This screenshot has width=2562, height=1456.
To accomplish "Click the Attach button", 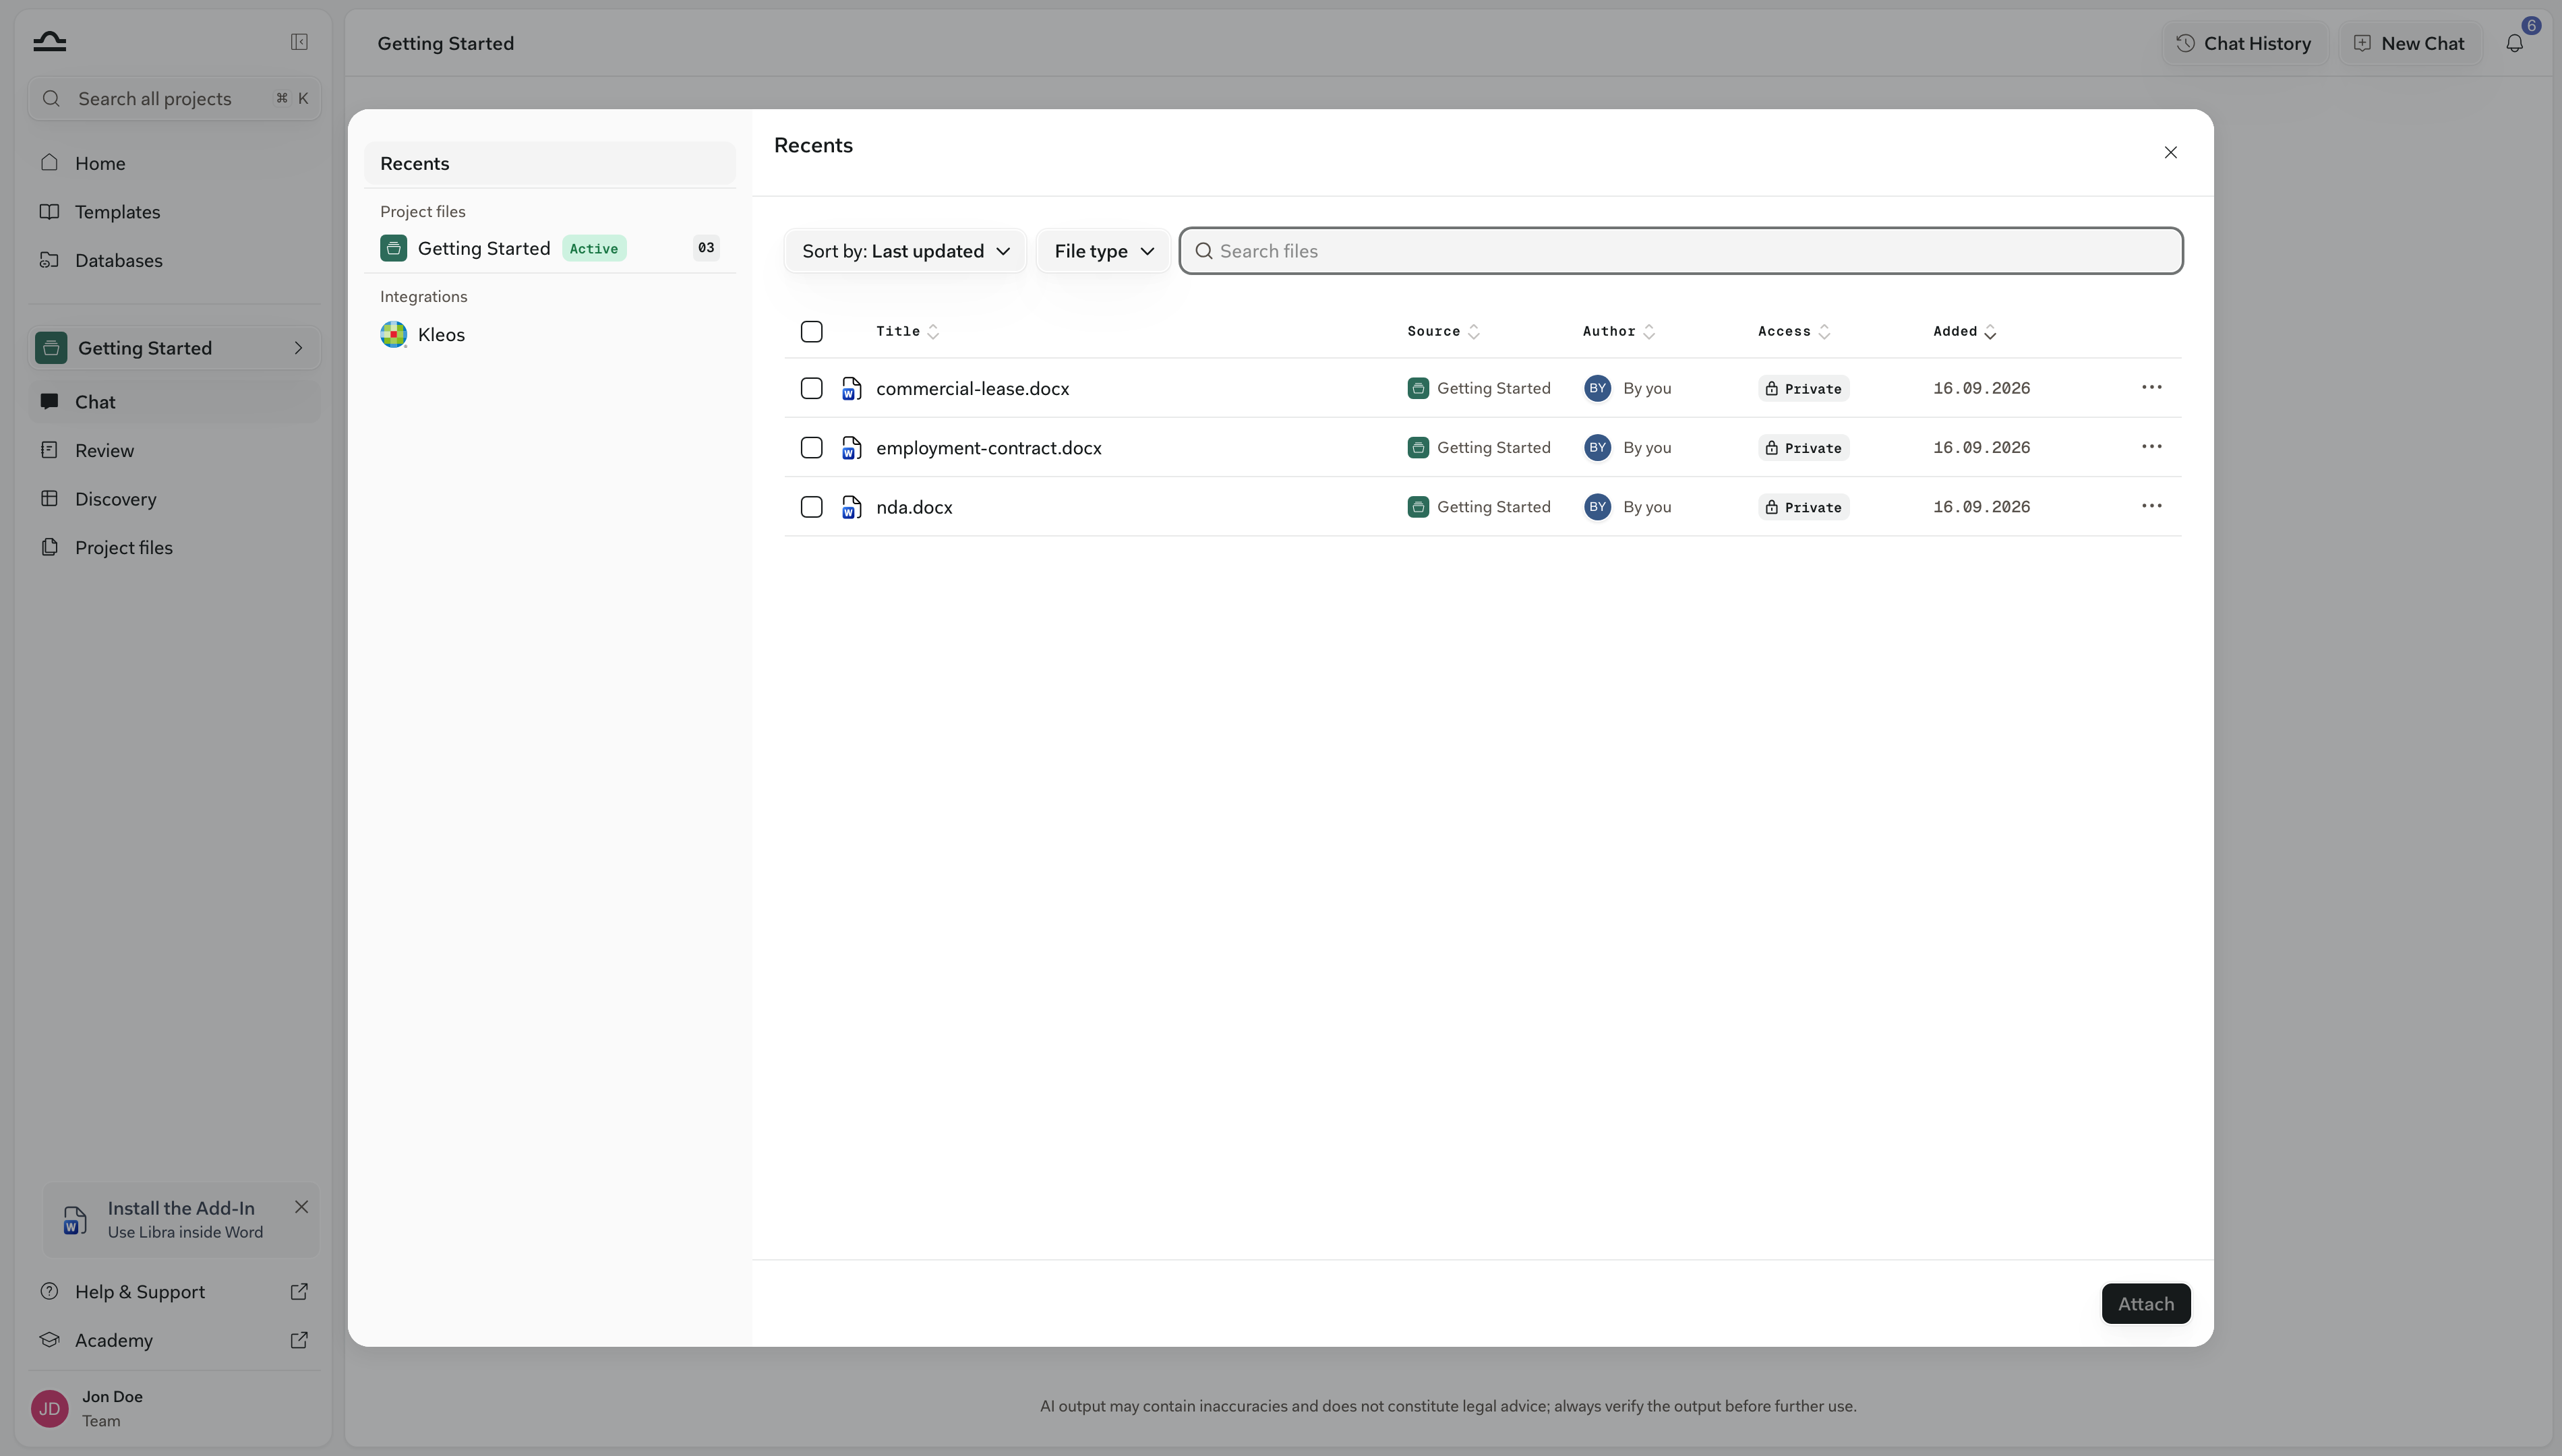I will pos(2146,1303).
